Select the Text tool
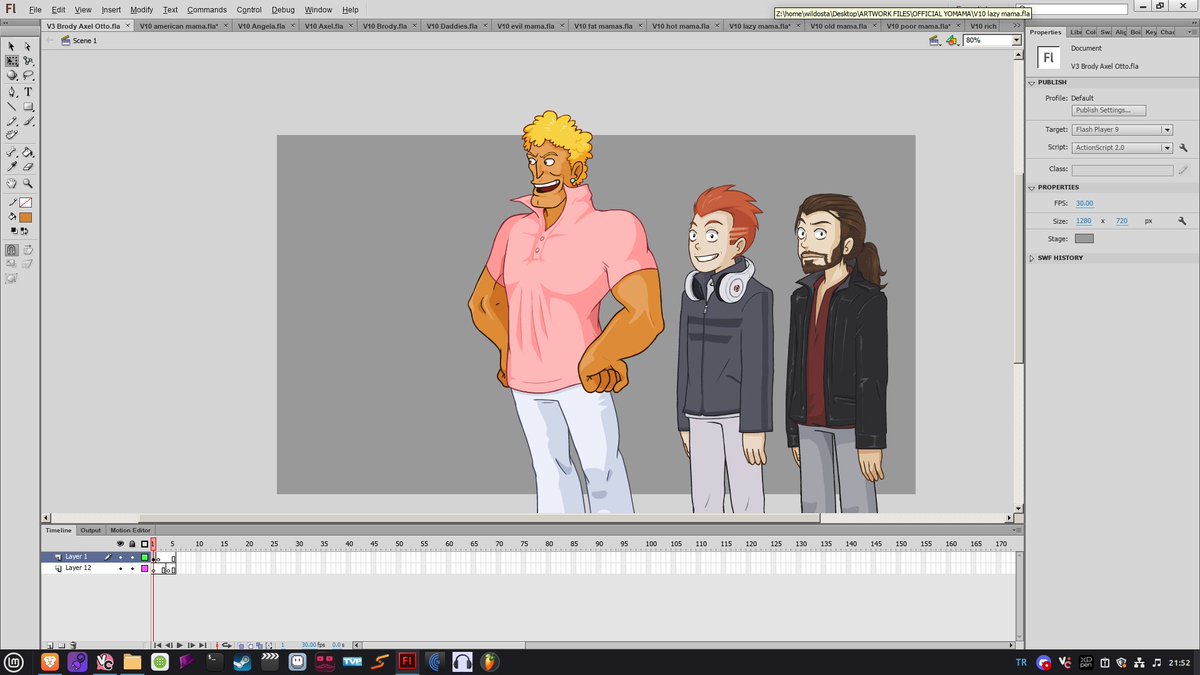This screenshot has height=675, width=1200. click(x=28, y=91)
